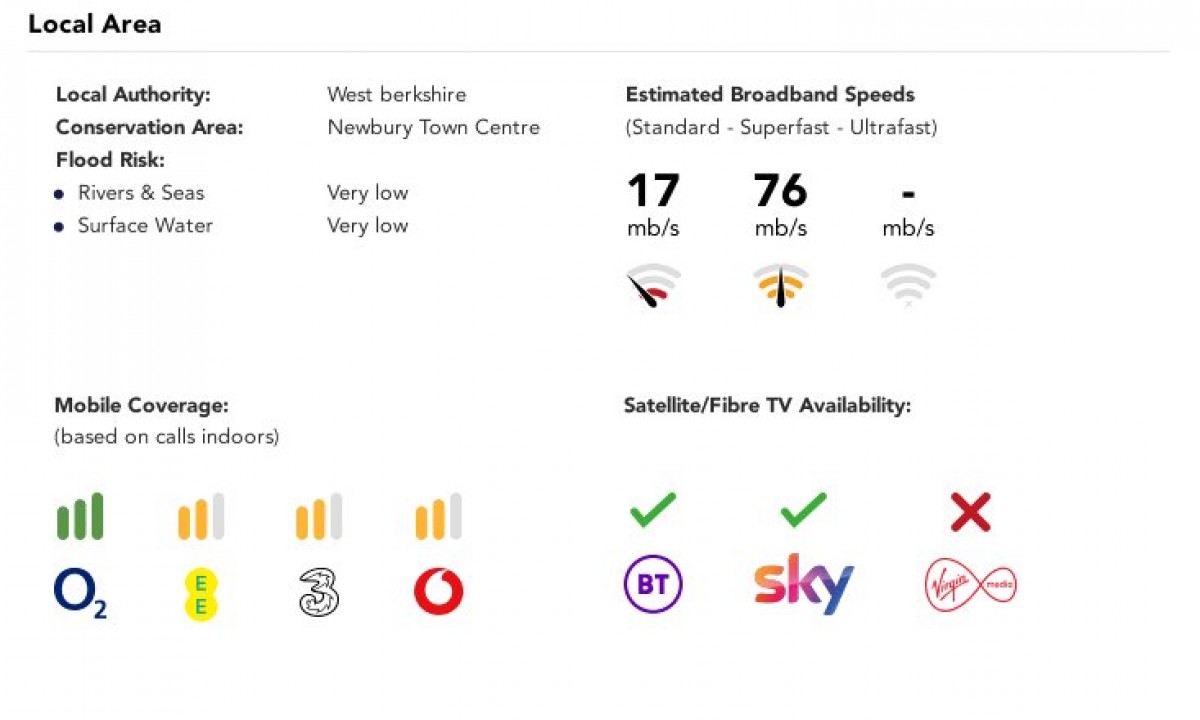
Task: Click the standard speed red gauge icon
Action: click(x=653, y=285)
